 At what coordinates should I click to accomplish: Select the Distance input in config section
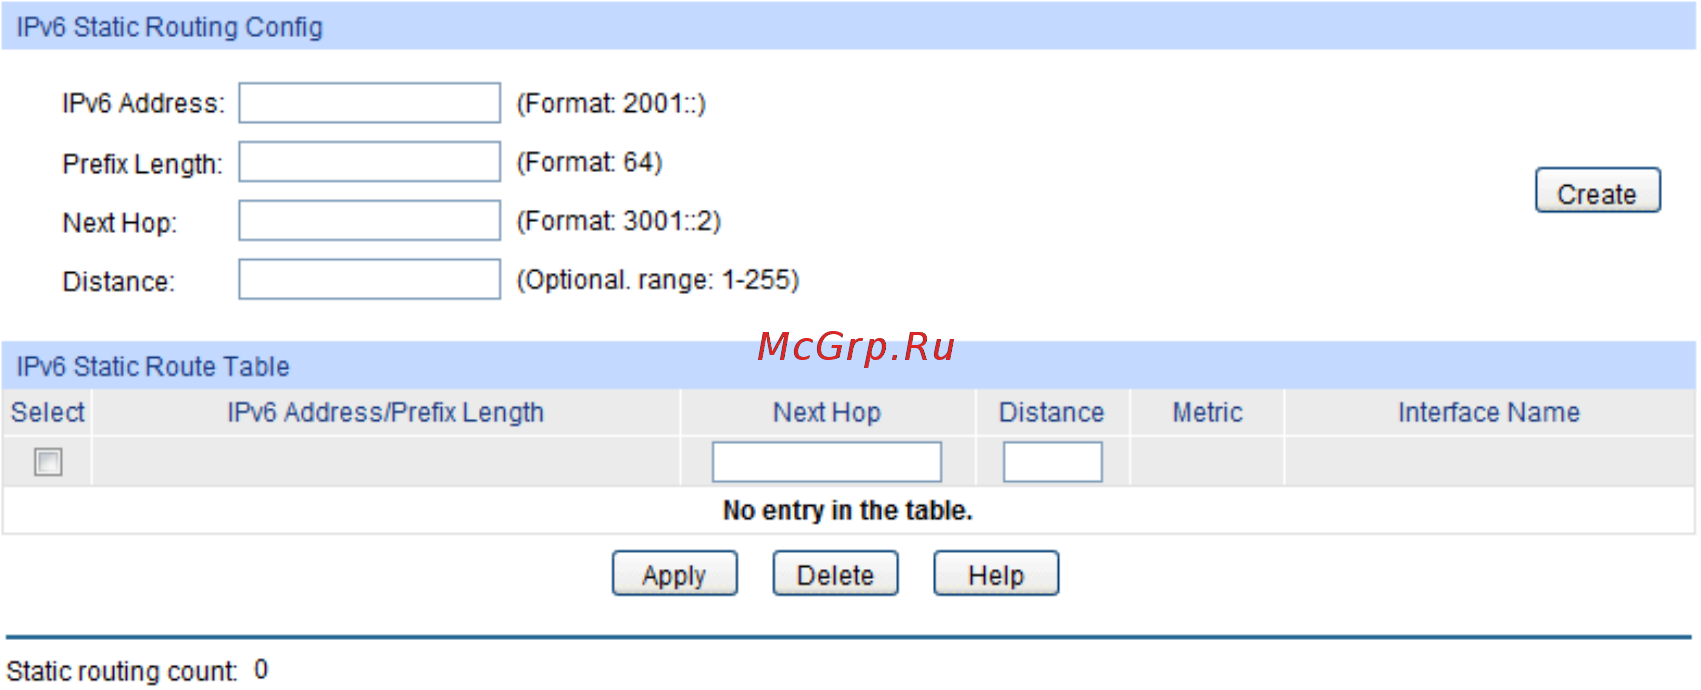(369, 279)
